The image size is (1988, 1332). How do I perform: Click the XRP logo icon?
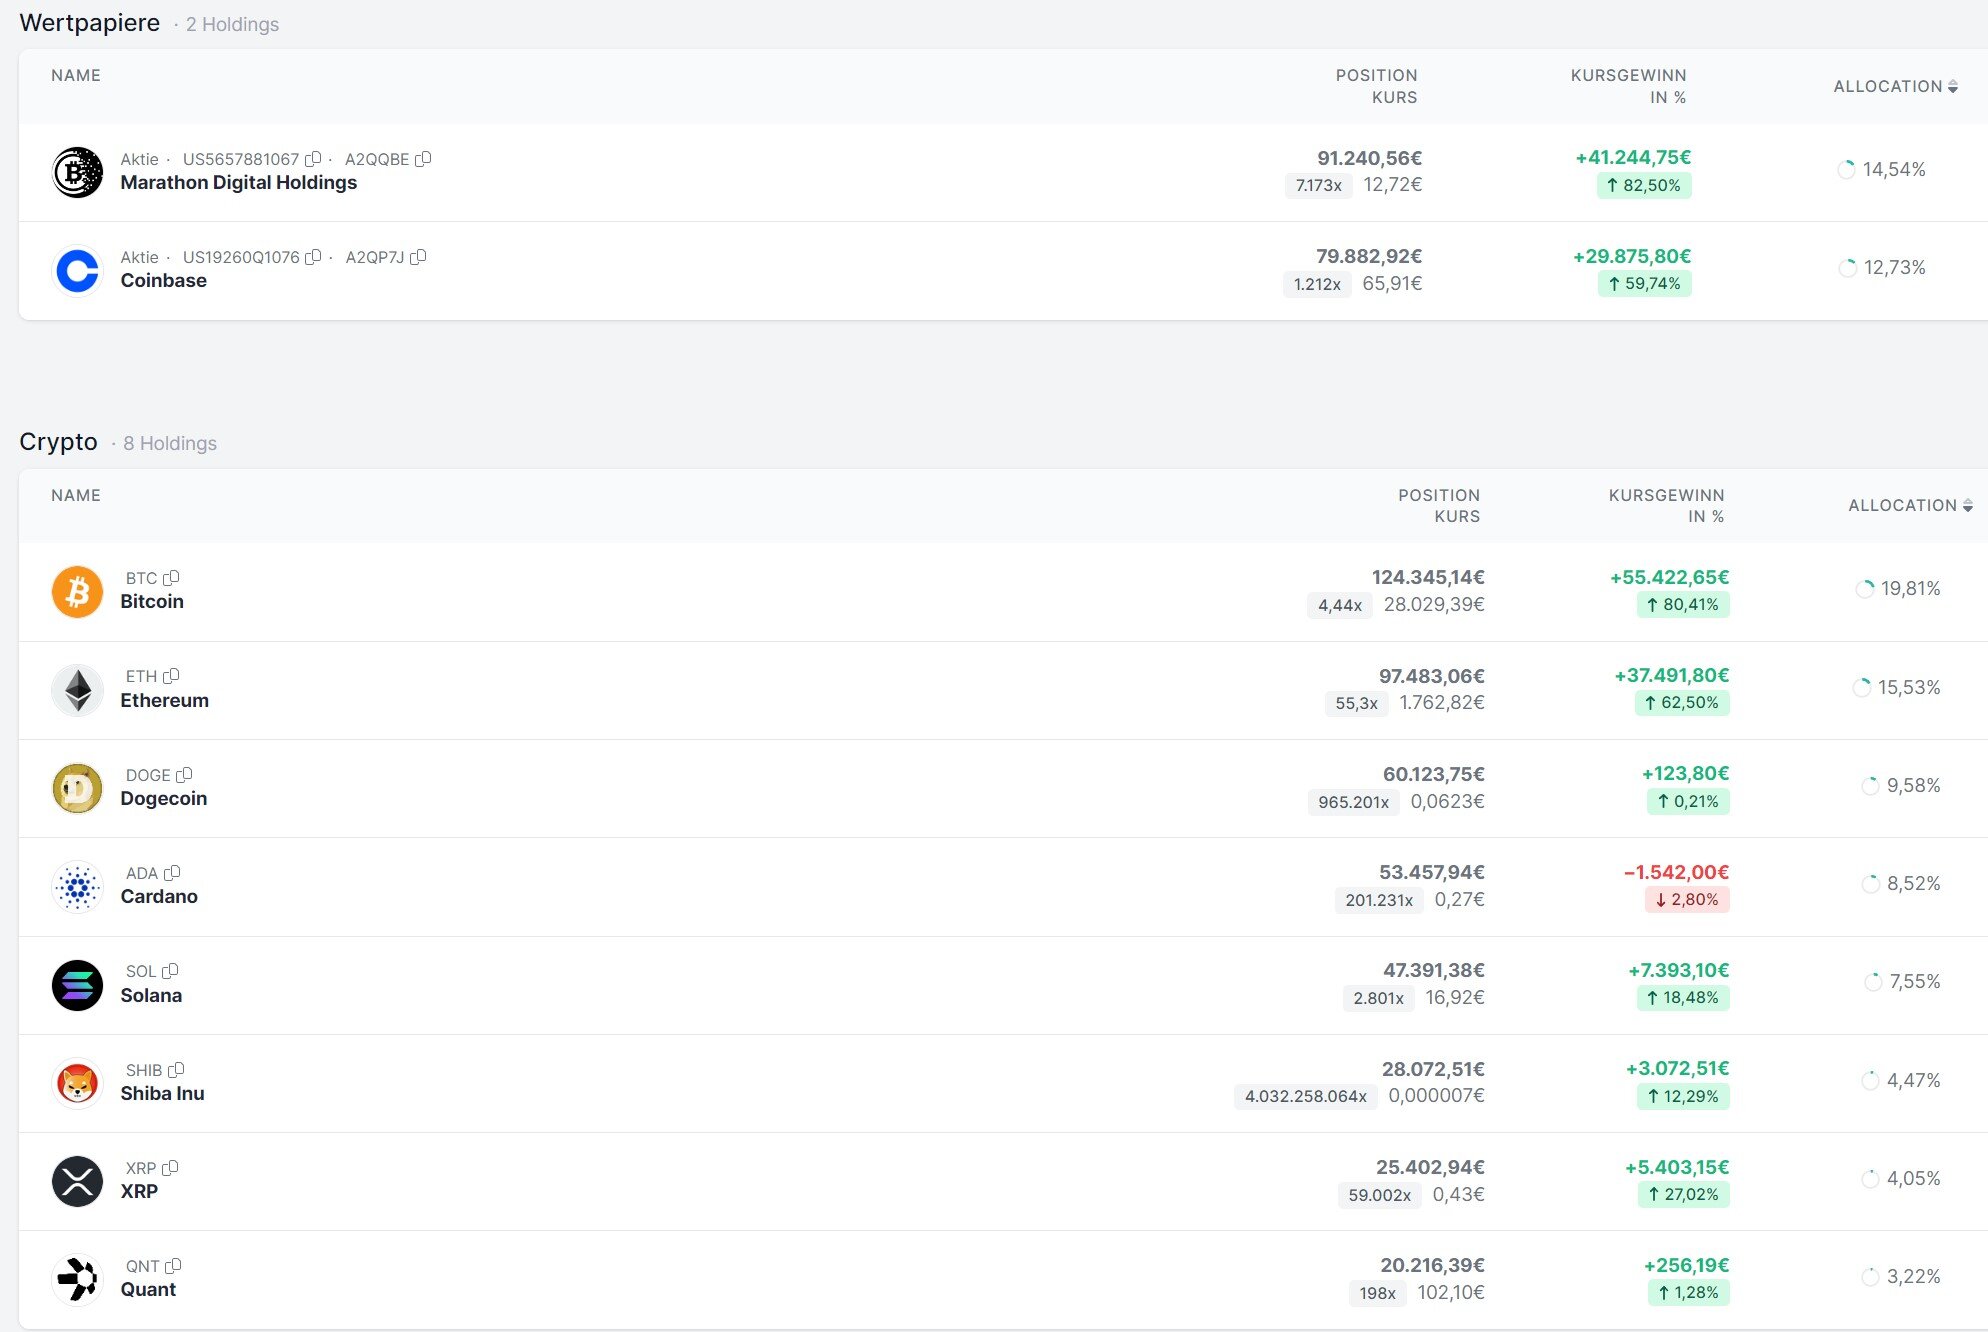tap(77, 1181)
